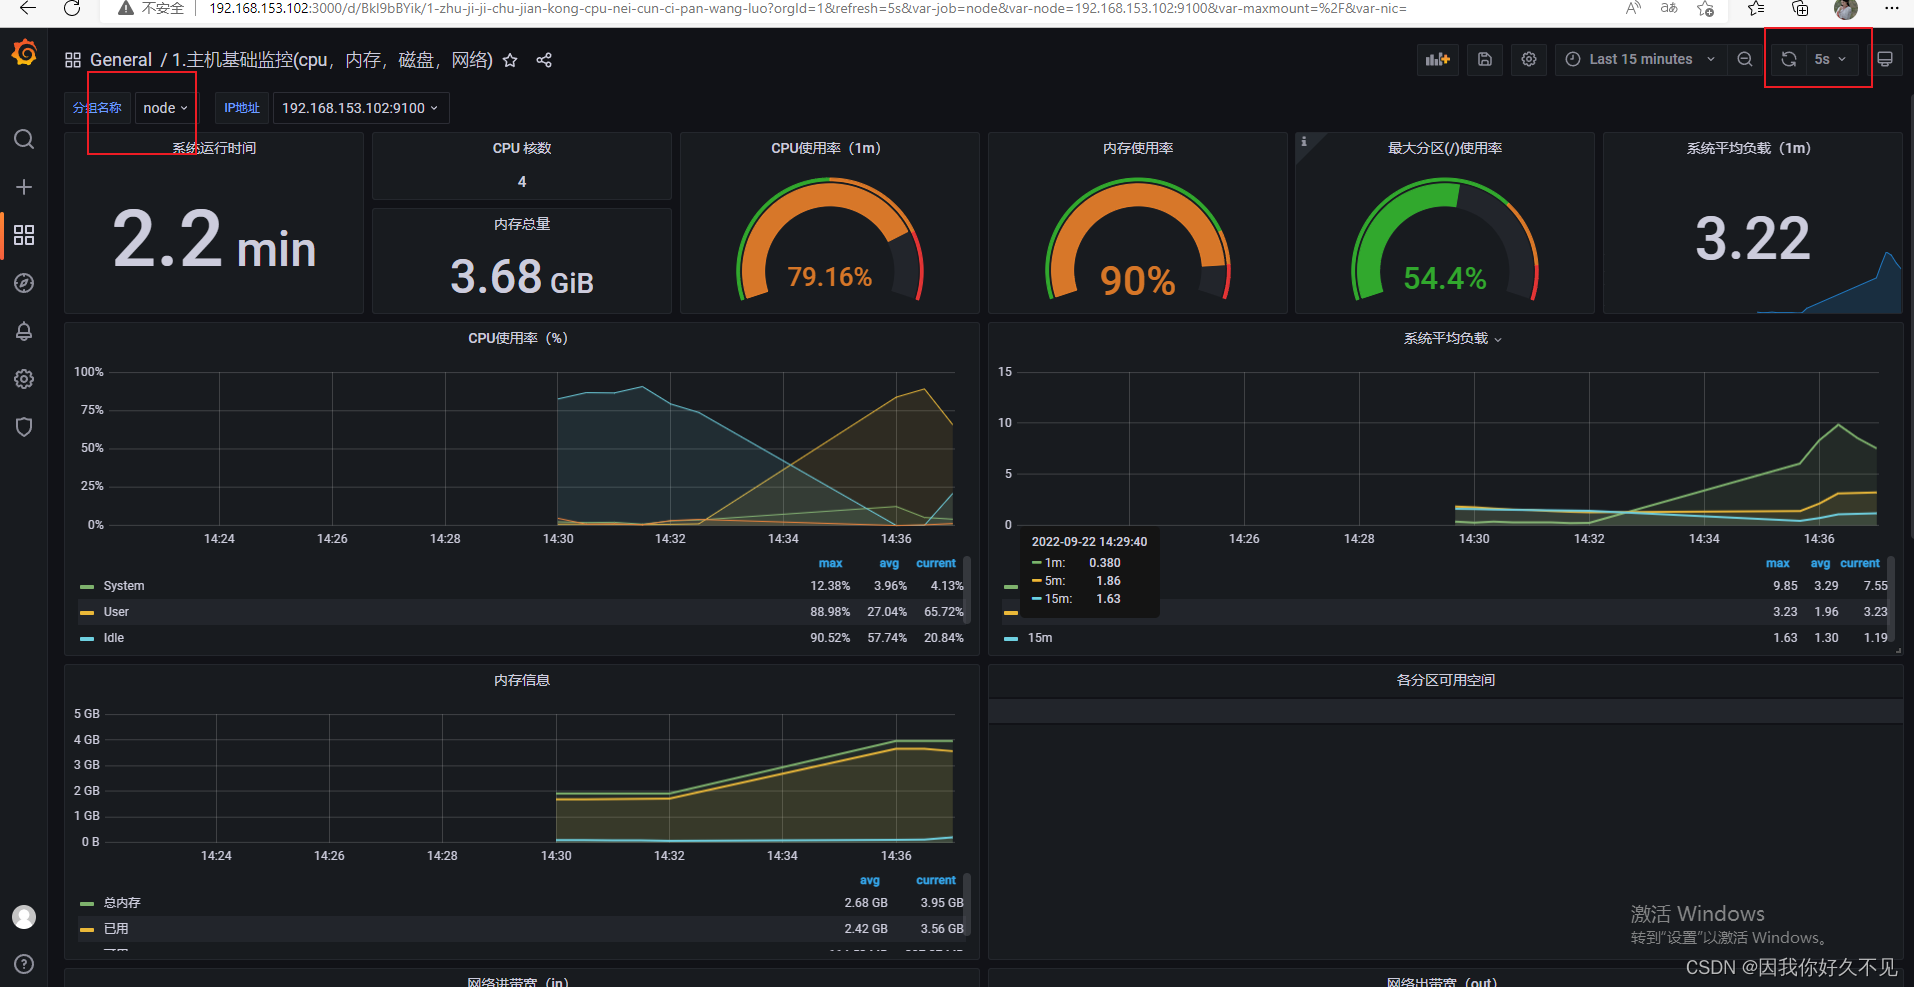Open Server Admin shield icon
Screen dimensions: 1914x987
coord(24,427)
